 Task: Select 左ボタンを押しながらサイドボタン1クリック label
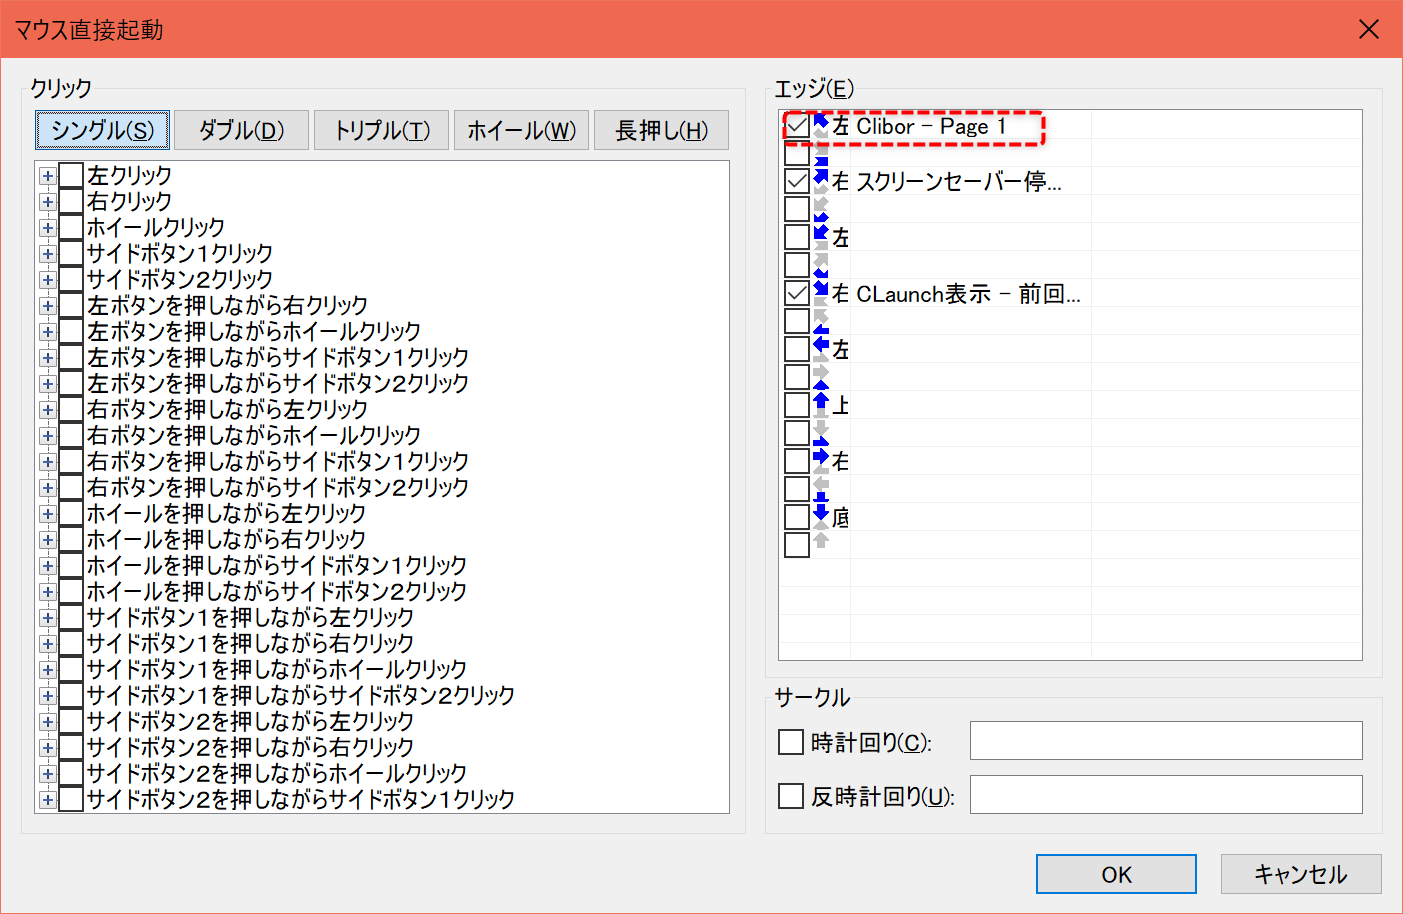pyautogui.click(x=278, y=357)
